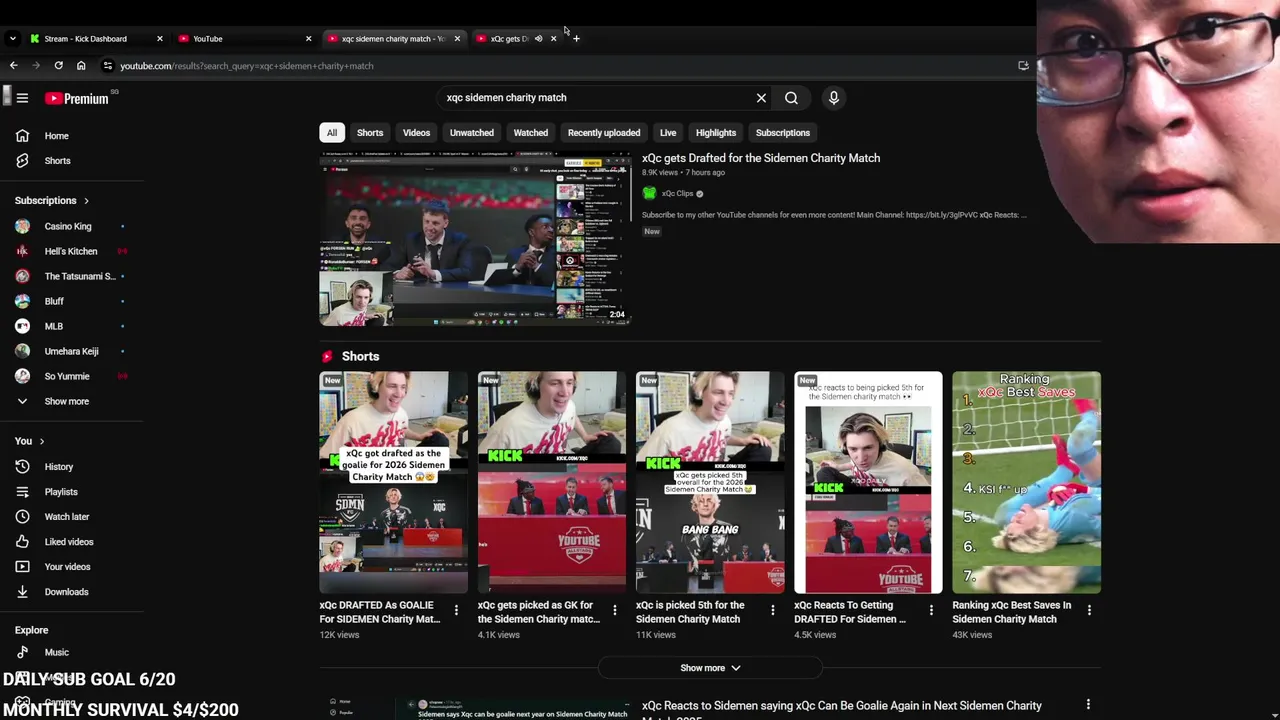Select the Unwatched filter chip
Viewport: 1280px width, 720px height.
point(471,133)
